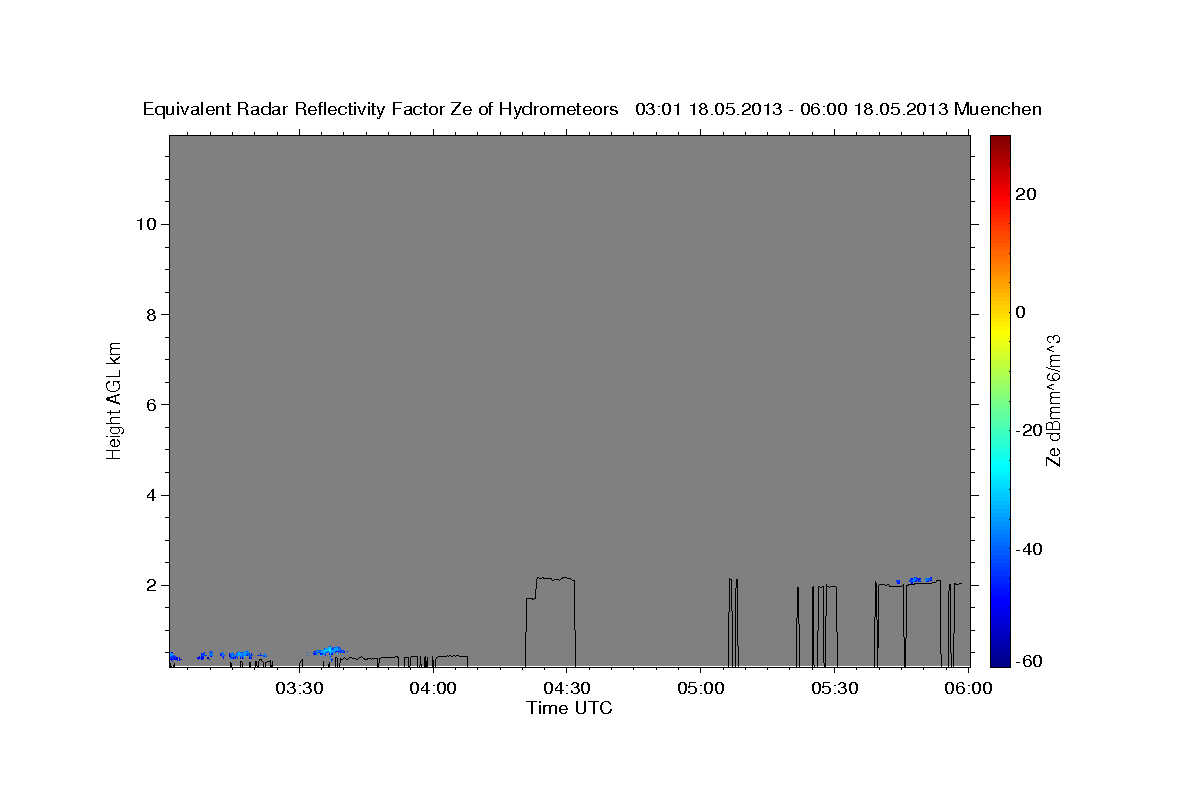Click the dark blue bottom of the colorbar
Screen dimensions: 1200x800
[x=998, y=655]
